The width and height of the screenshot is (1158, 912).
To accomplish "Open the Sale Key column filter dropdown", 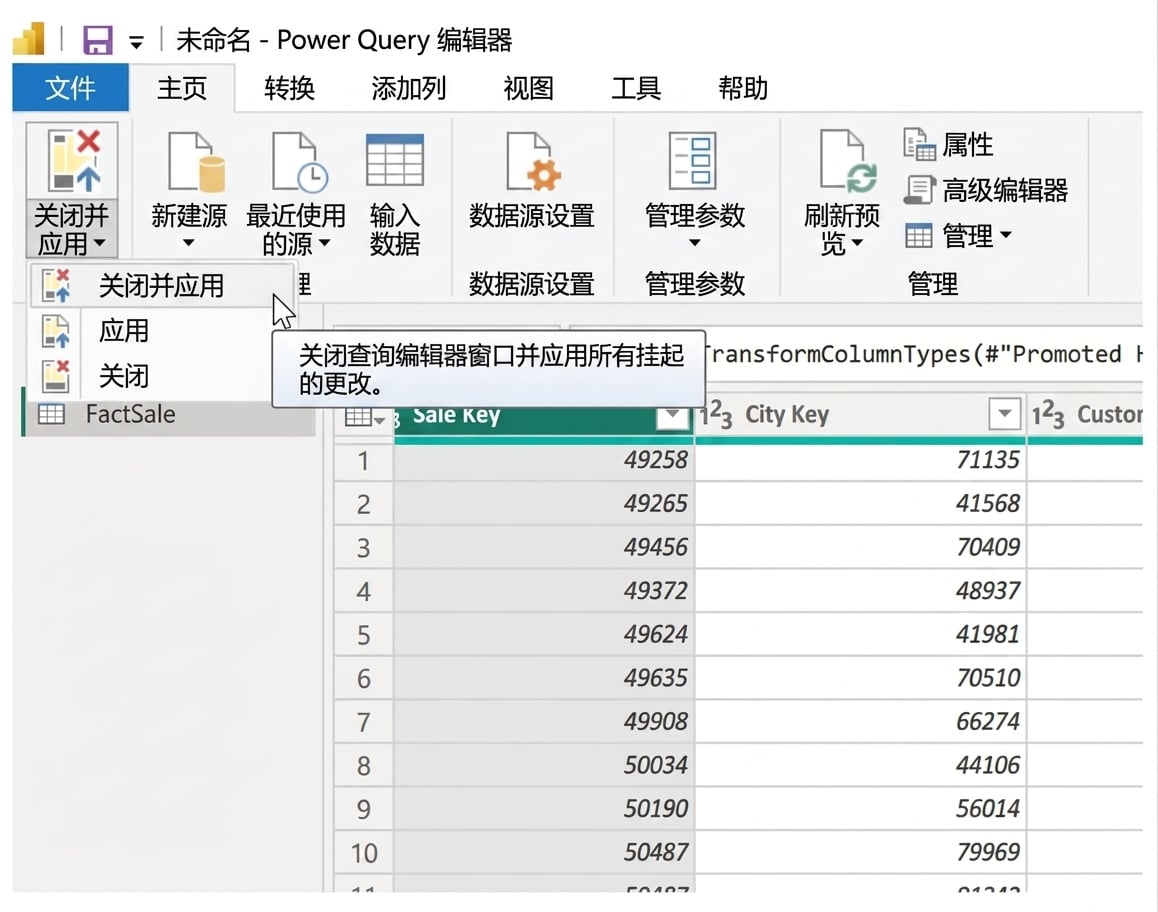I will coord(671,416).
